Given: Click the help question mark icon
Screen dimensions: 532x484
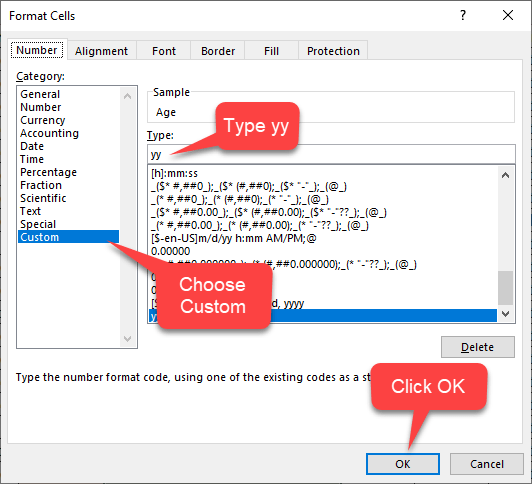Looking at the screenshot, I should pyautogui.click(x=463, y=16).
